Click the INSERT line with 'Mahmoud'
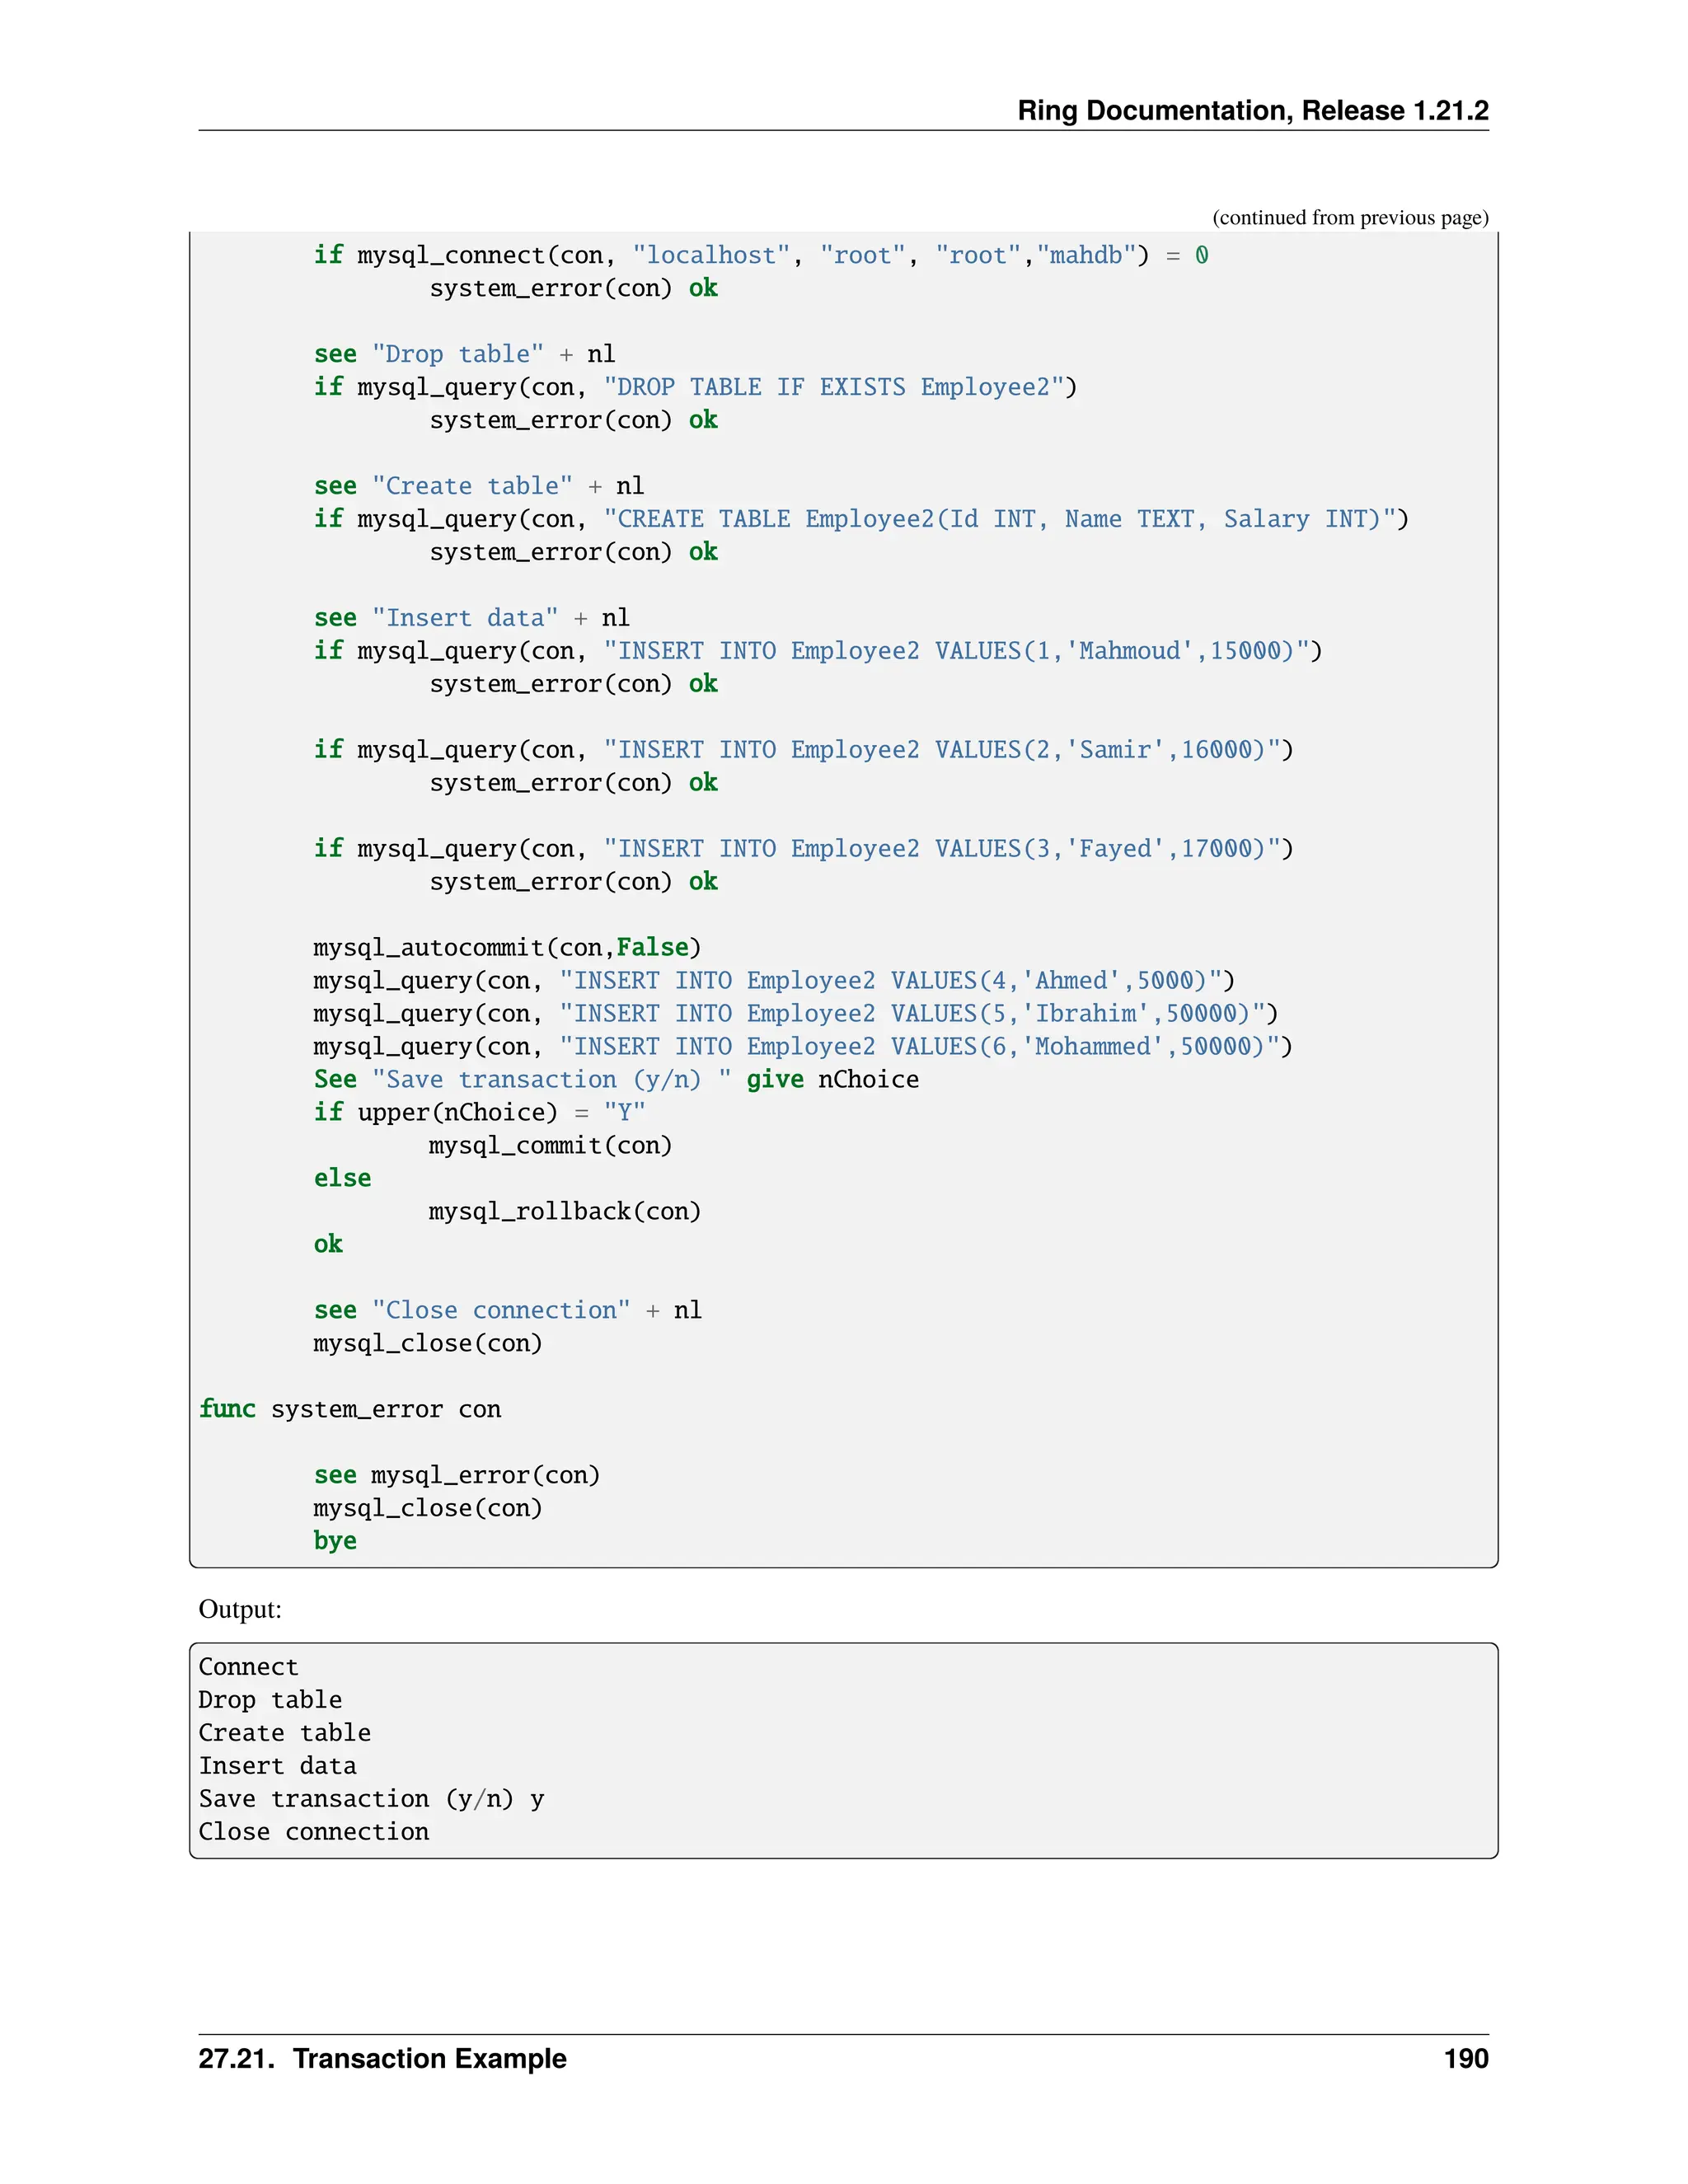Viewport: 1688px width, 2184px height. (x=817, y=651)
